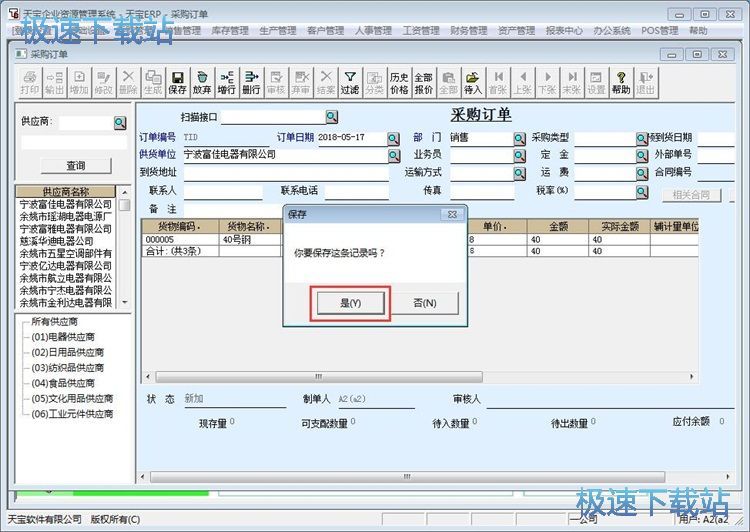The image size is (750, 532).
Task: Open History Price (历史价格) tool
Action: (399, 83)
